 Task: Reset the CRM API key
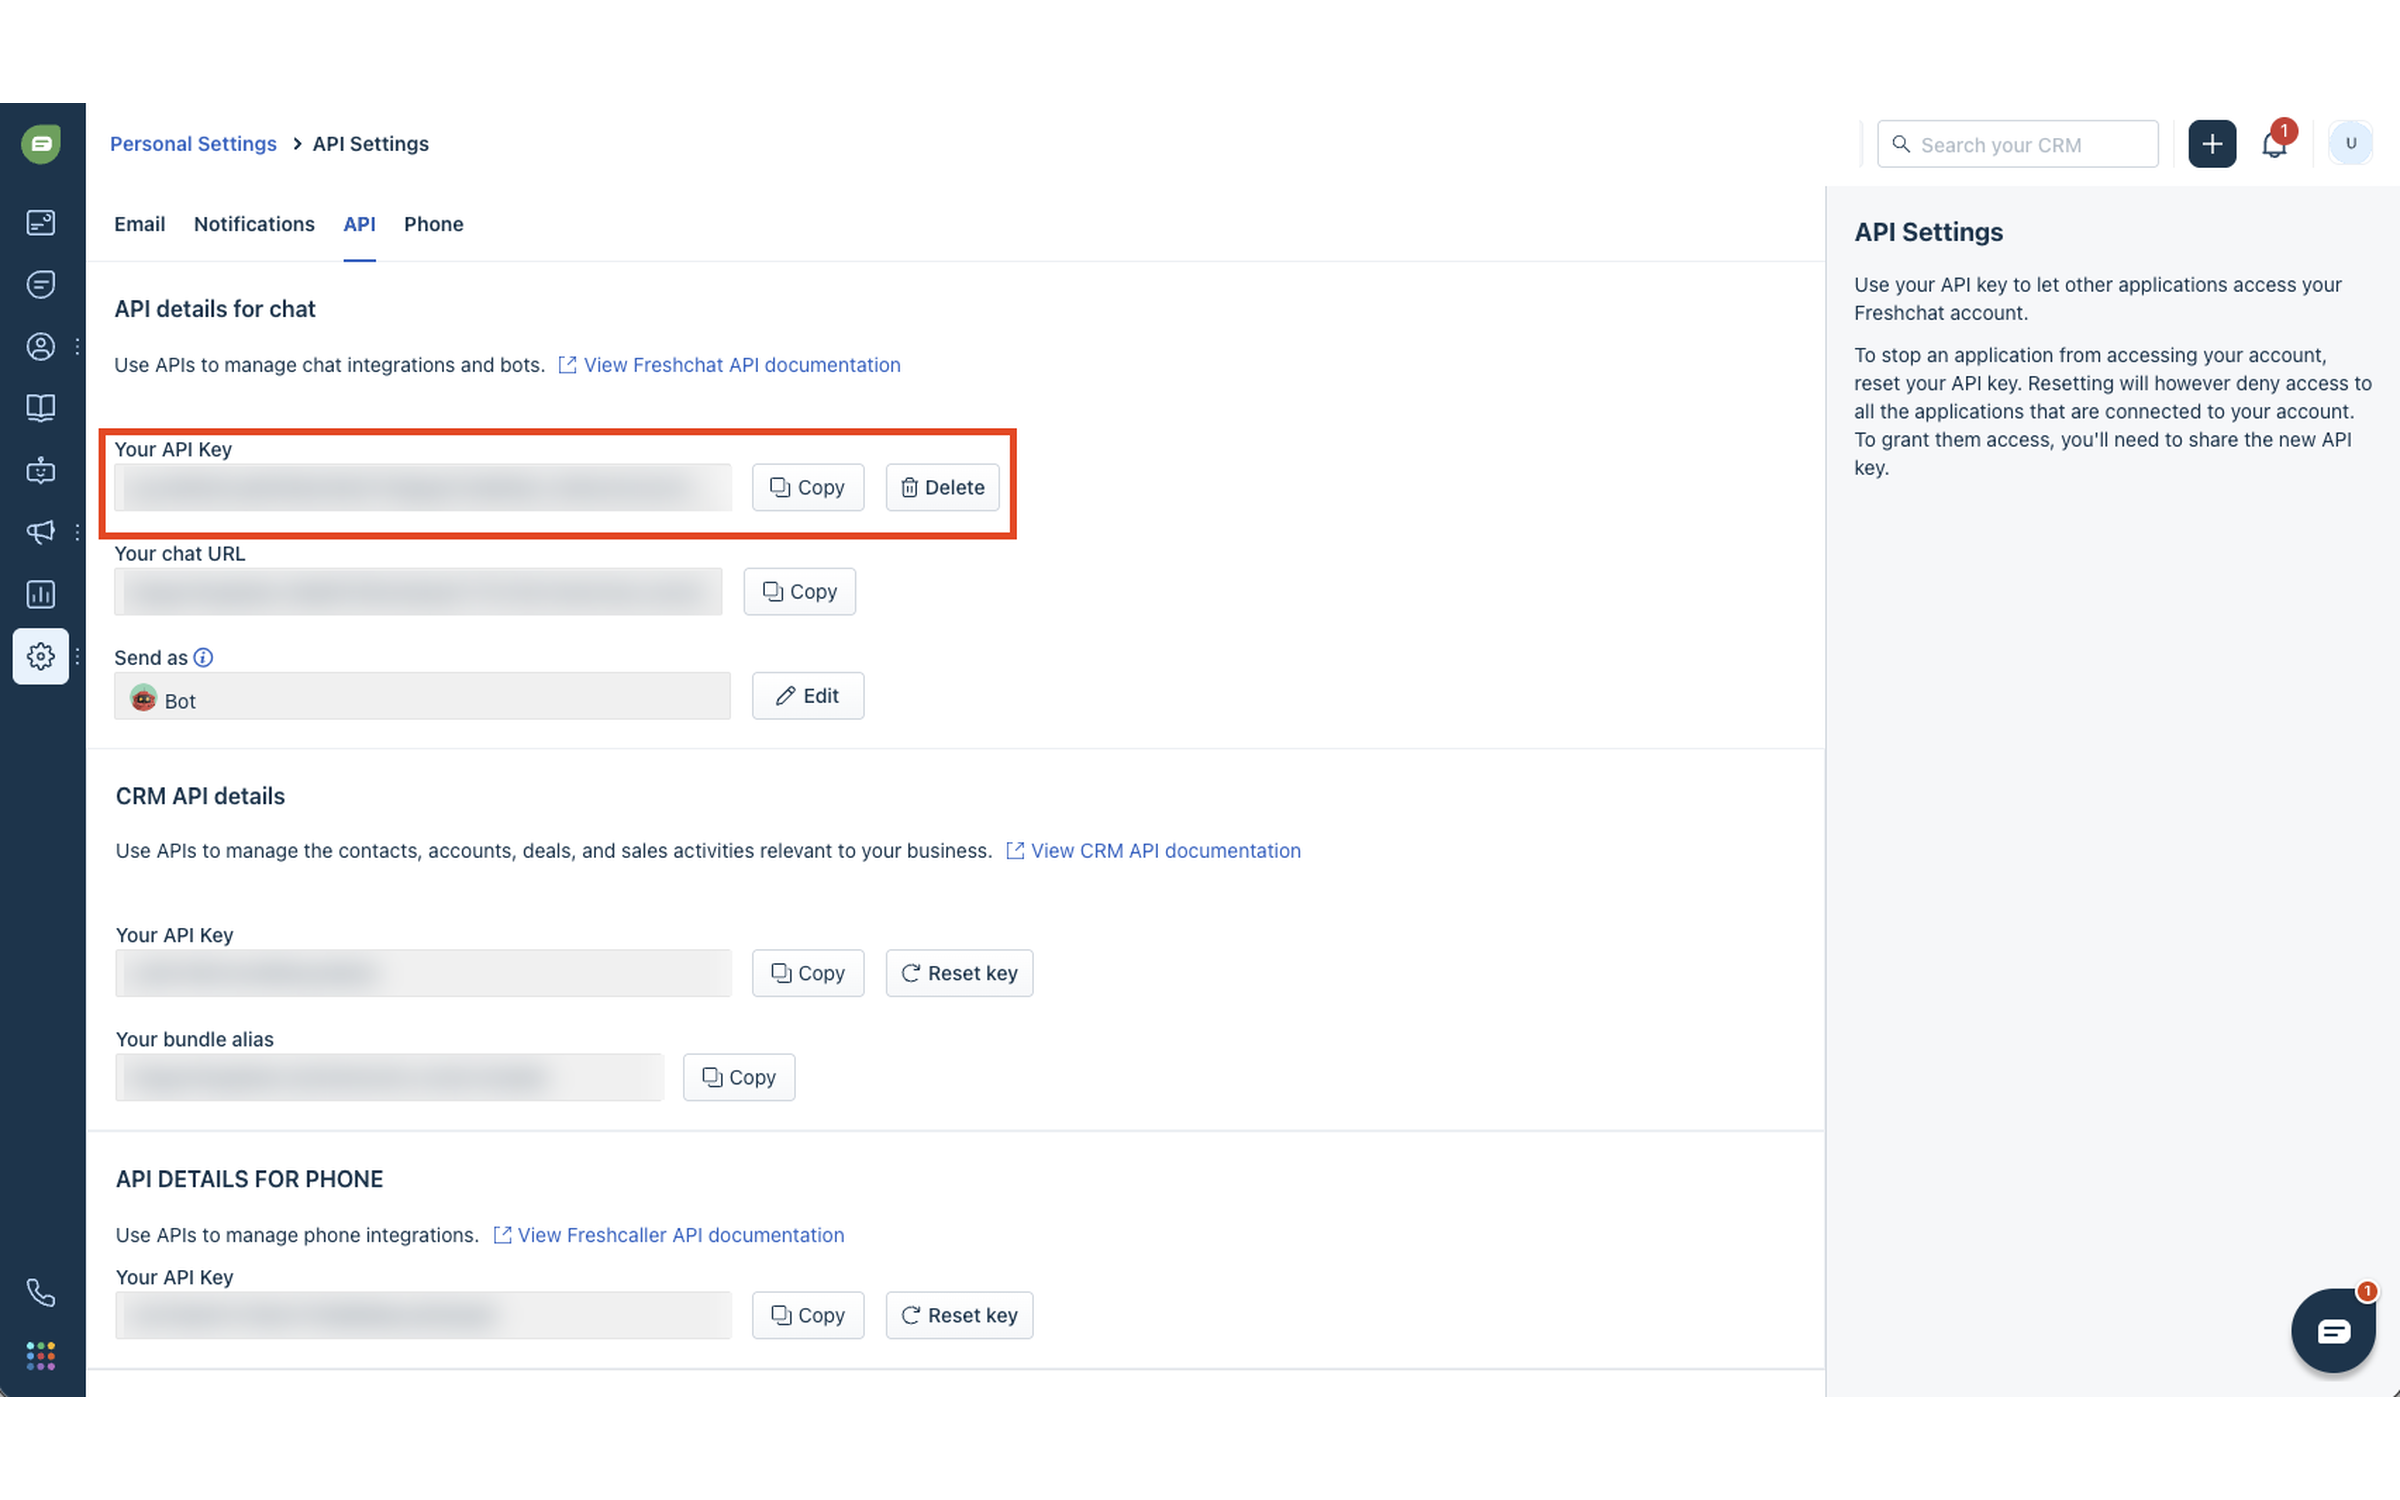pyautogui.click(x=959, y=973)
